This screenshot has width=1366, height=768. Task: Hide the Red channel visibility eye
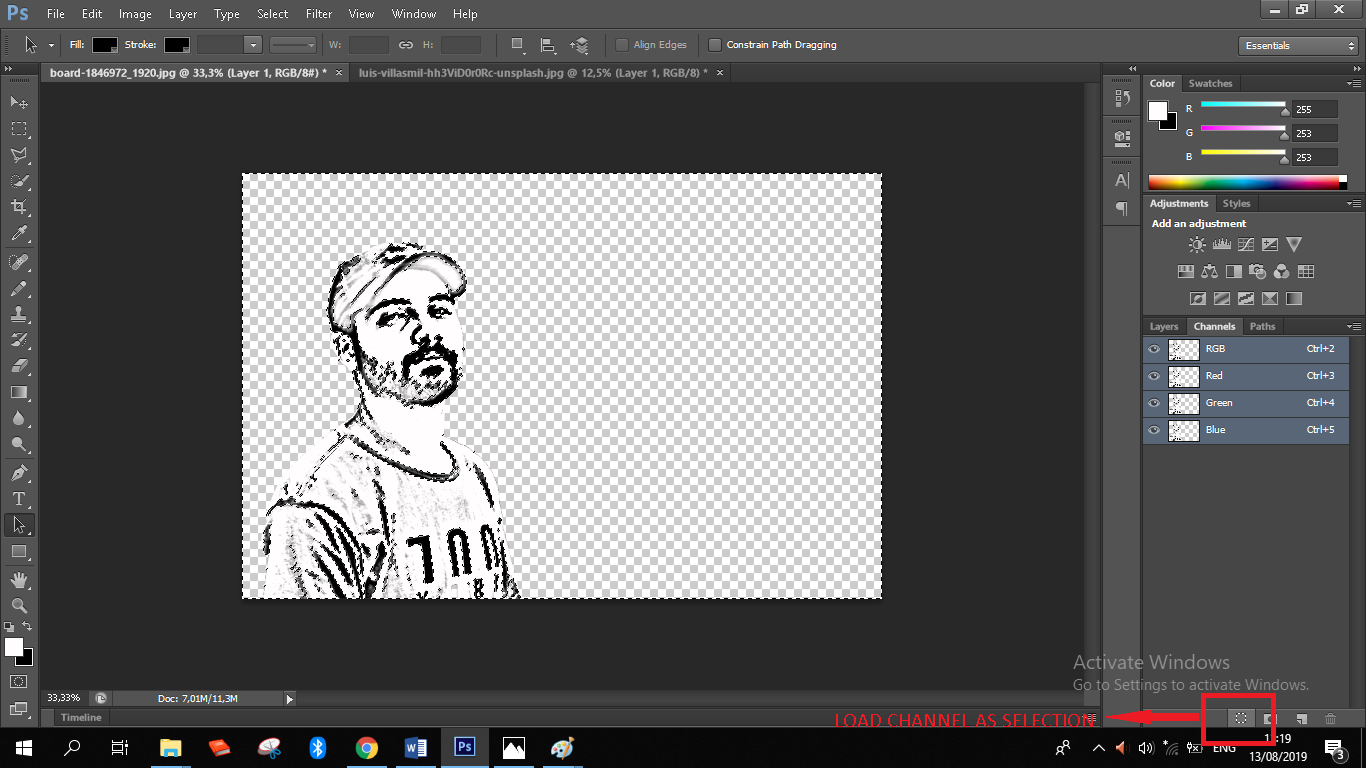[x=1154, y=376]
